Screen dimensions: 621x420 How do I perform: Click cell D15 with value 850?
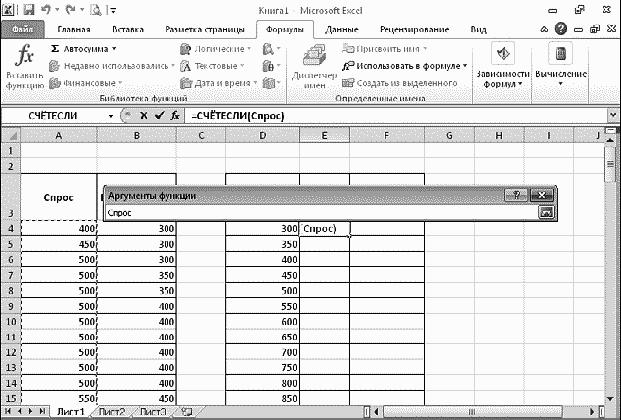point(262,398)
